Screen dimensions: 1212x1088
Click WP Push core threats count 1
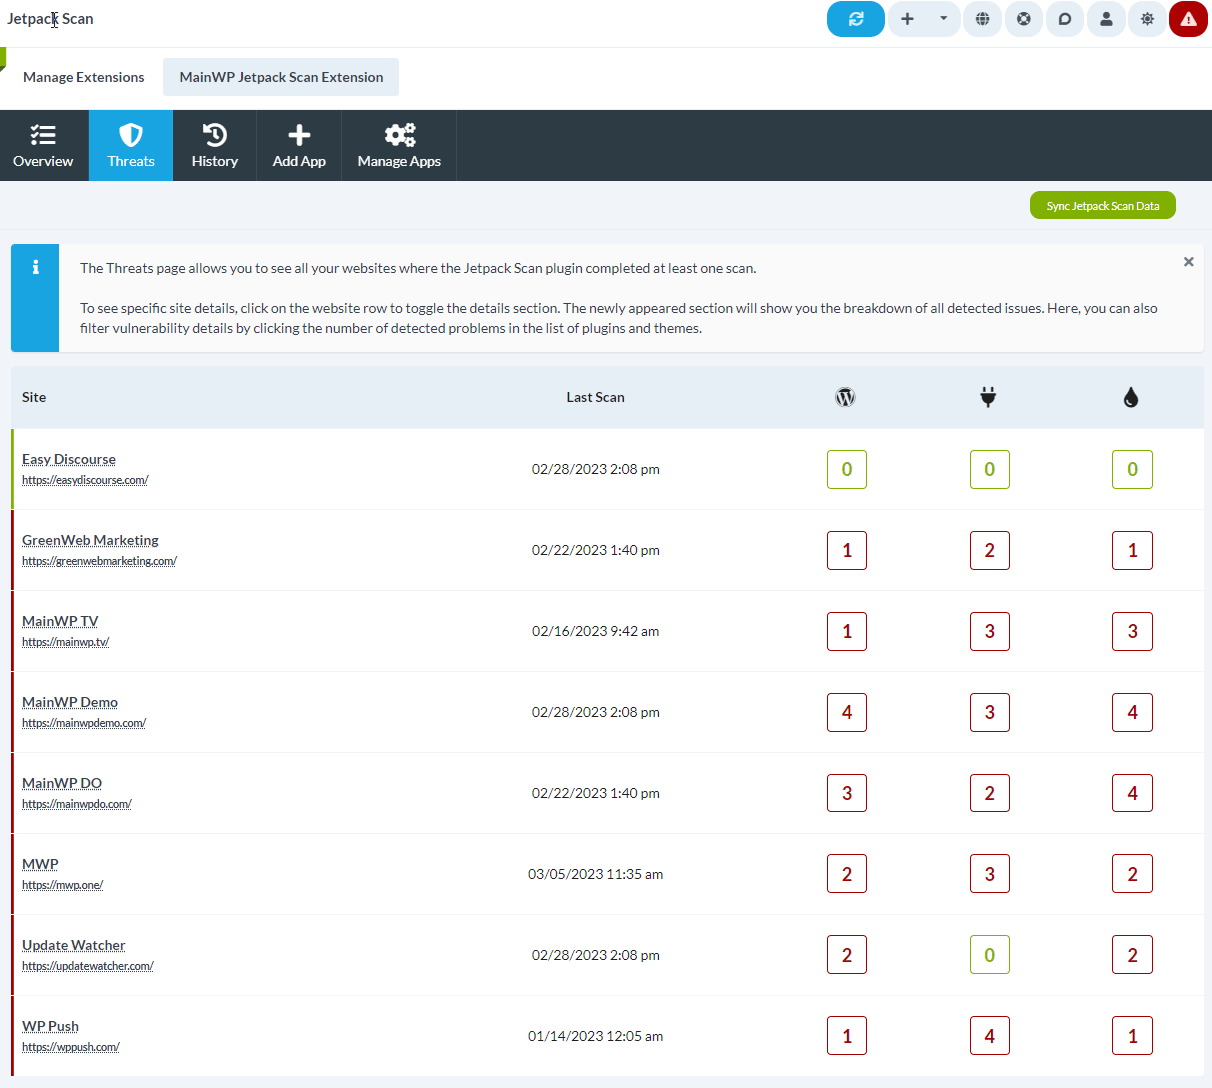click(x=847, y=1036)
